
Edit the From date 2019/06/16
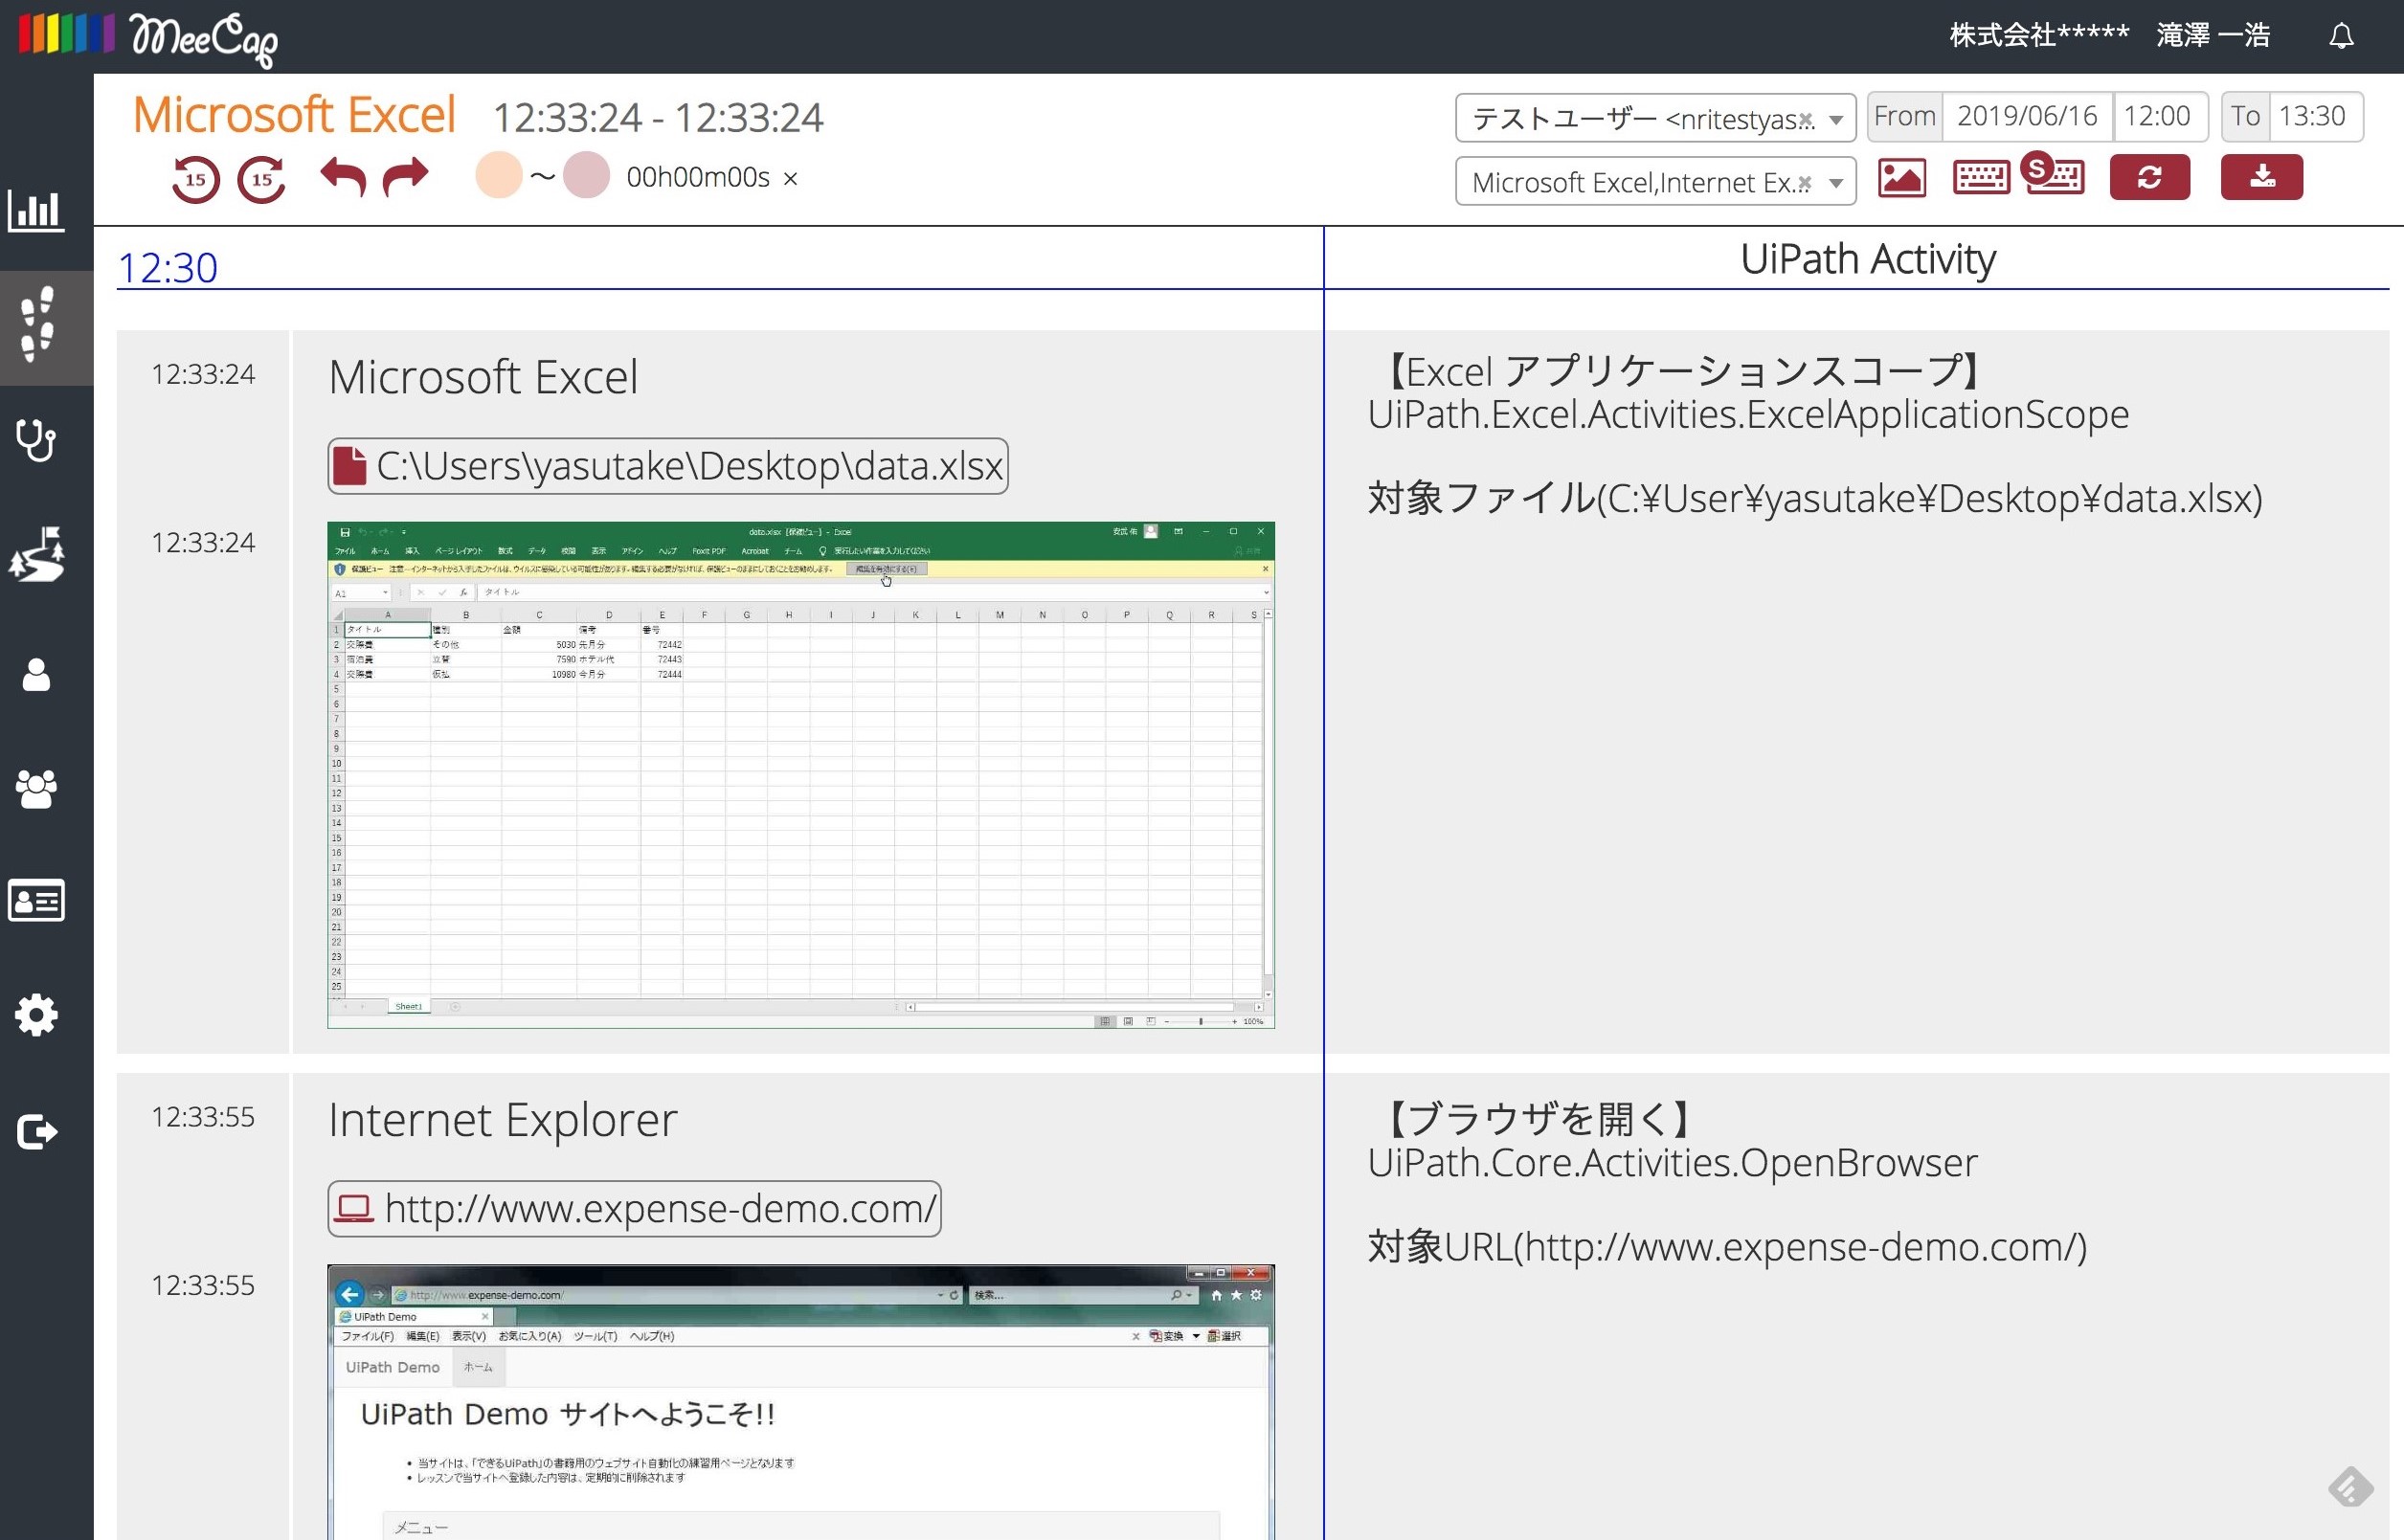2027,116
